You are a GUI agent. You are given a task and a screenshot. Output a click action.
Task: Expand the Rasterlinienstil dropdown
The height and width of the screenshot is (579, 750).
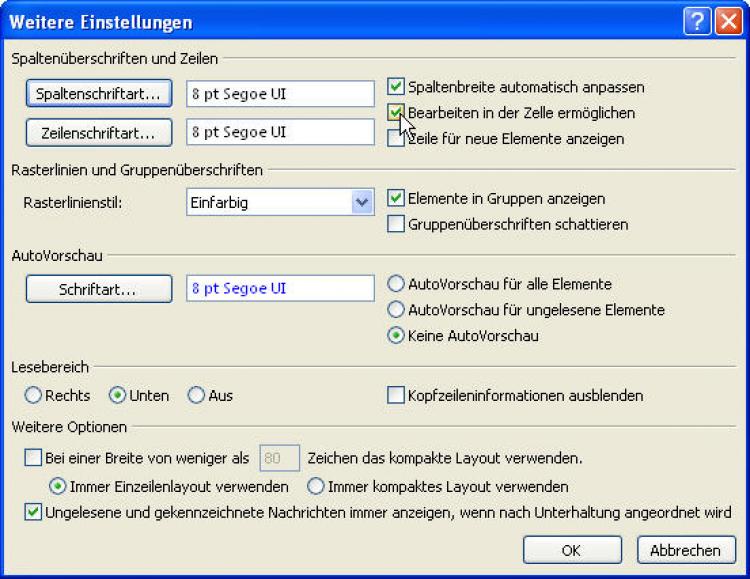pos(362,202)
